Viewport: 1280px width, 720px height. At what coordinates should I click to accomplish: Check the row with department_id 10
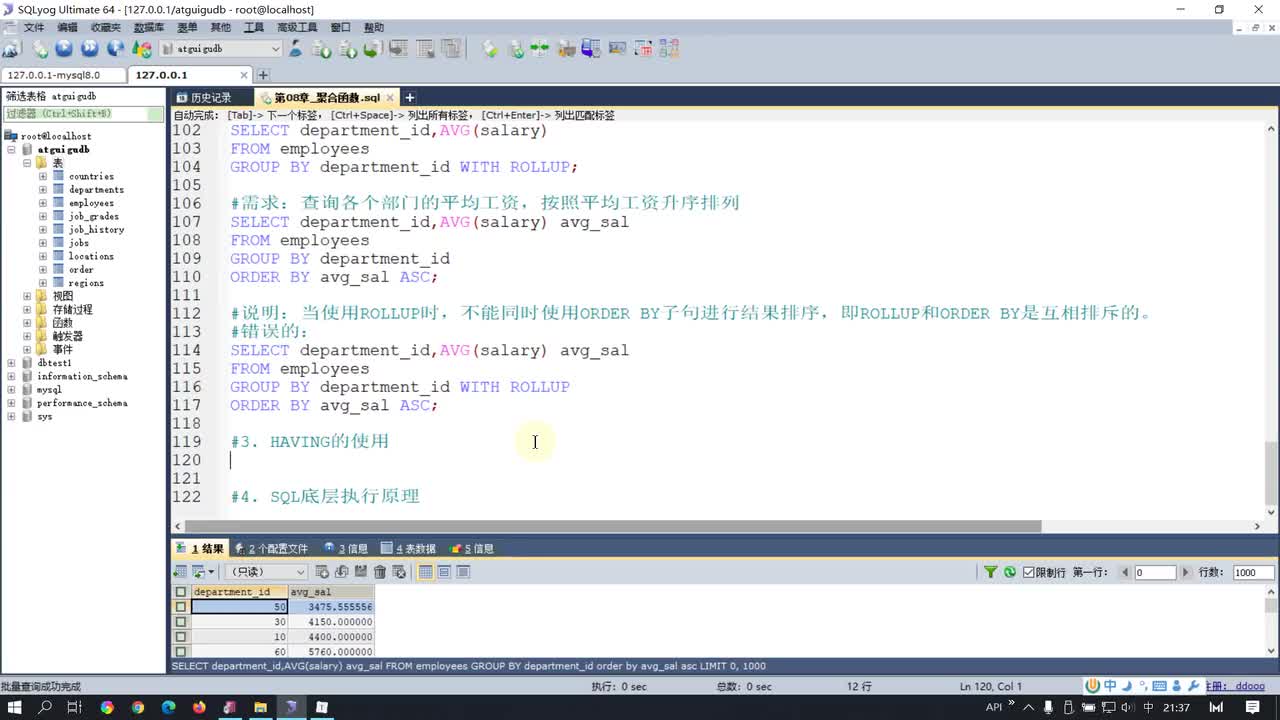(x=181, y=637)
